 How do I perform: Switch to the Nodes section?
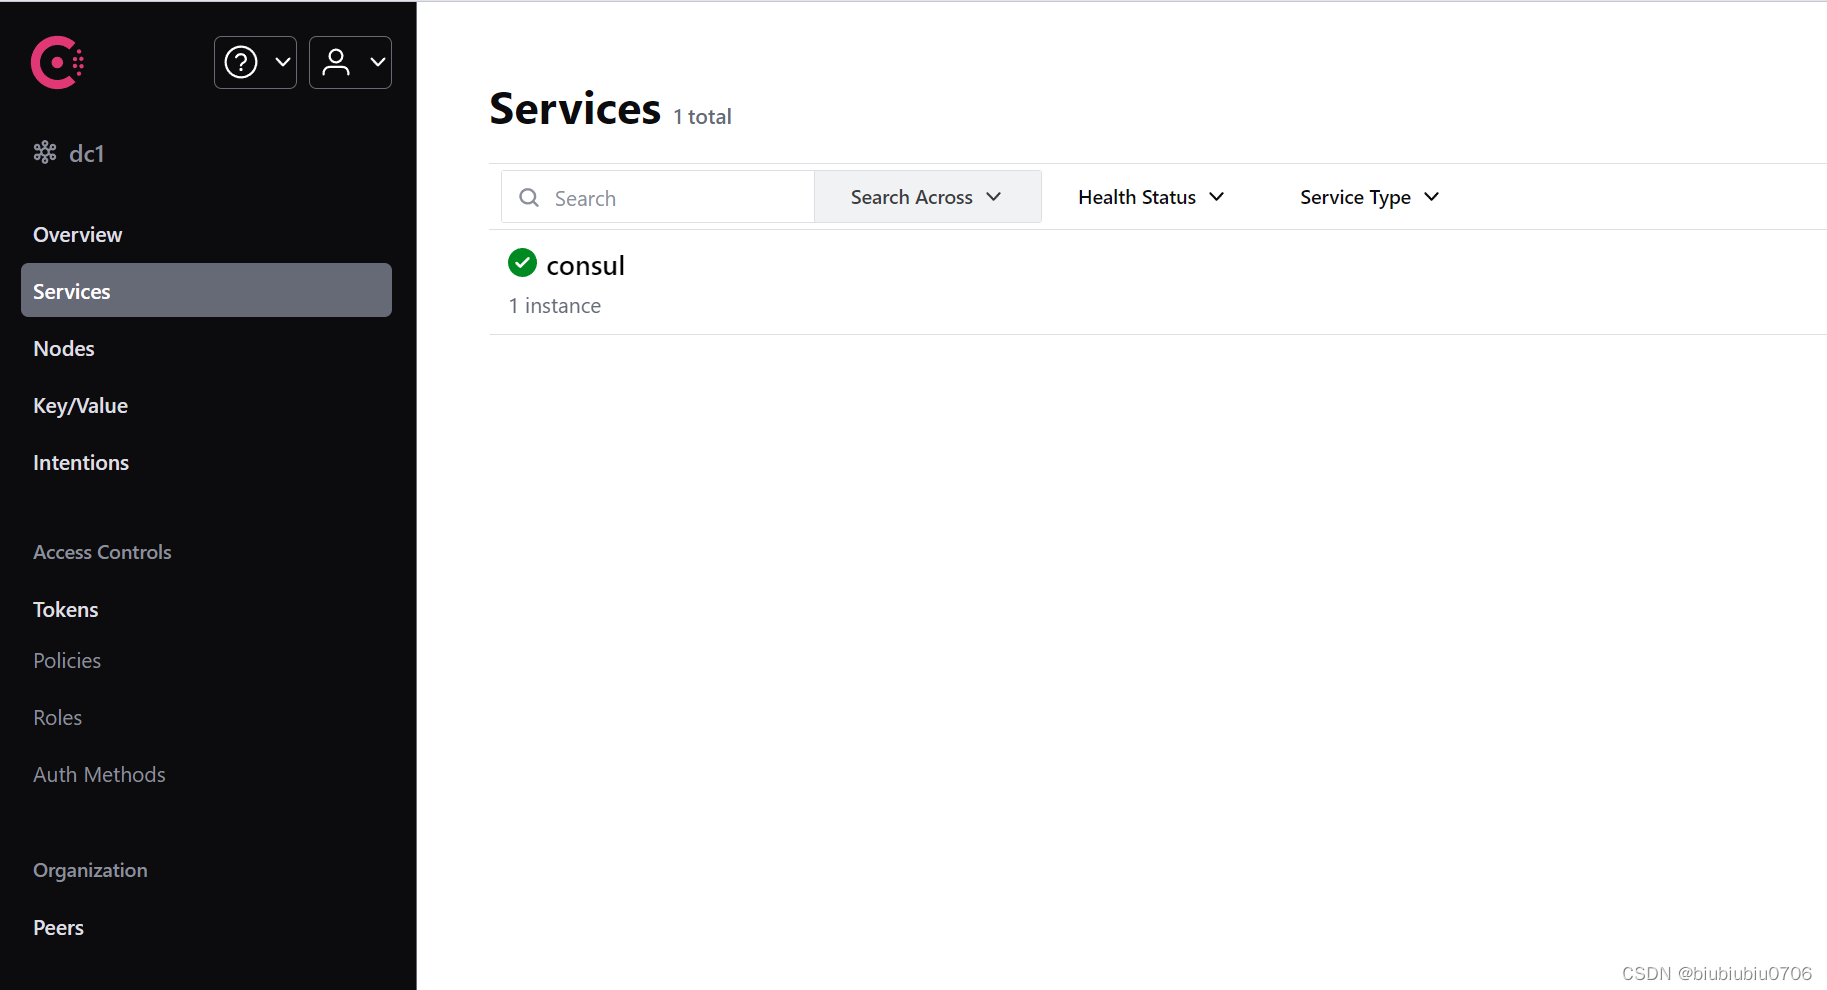[x=63, y=348]
